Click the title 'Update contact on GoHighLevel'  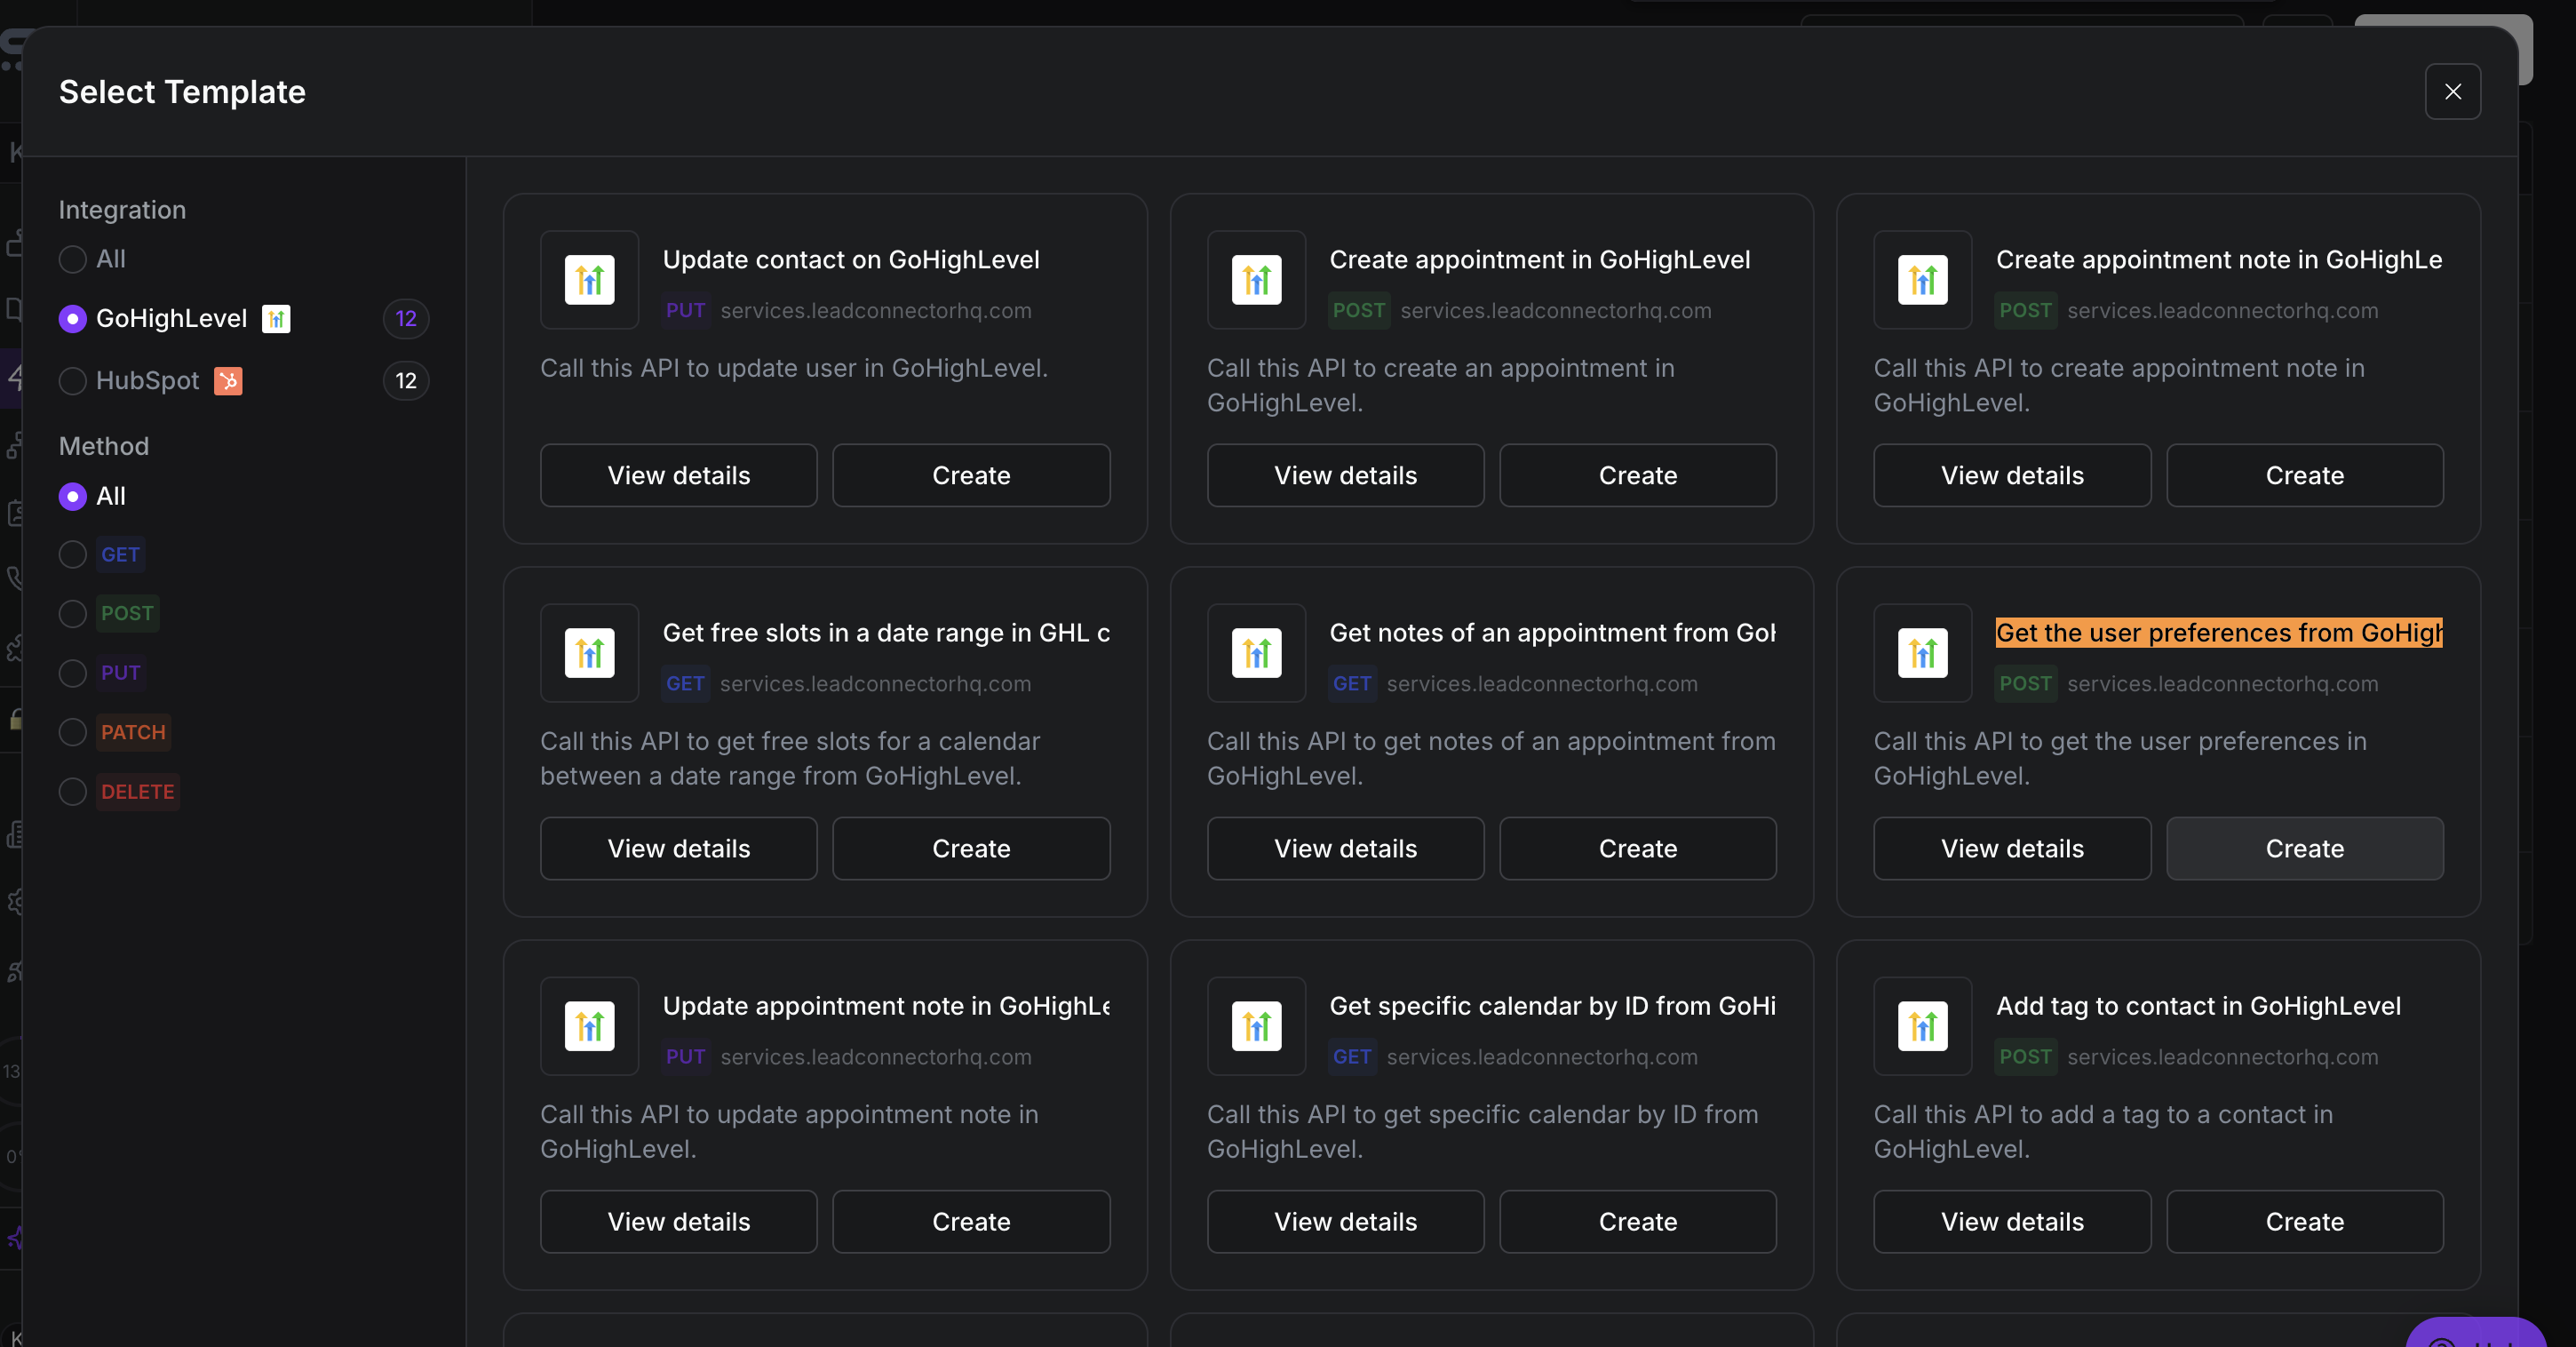pos(851,260)
